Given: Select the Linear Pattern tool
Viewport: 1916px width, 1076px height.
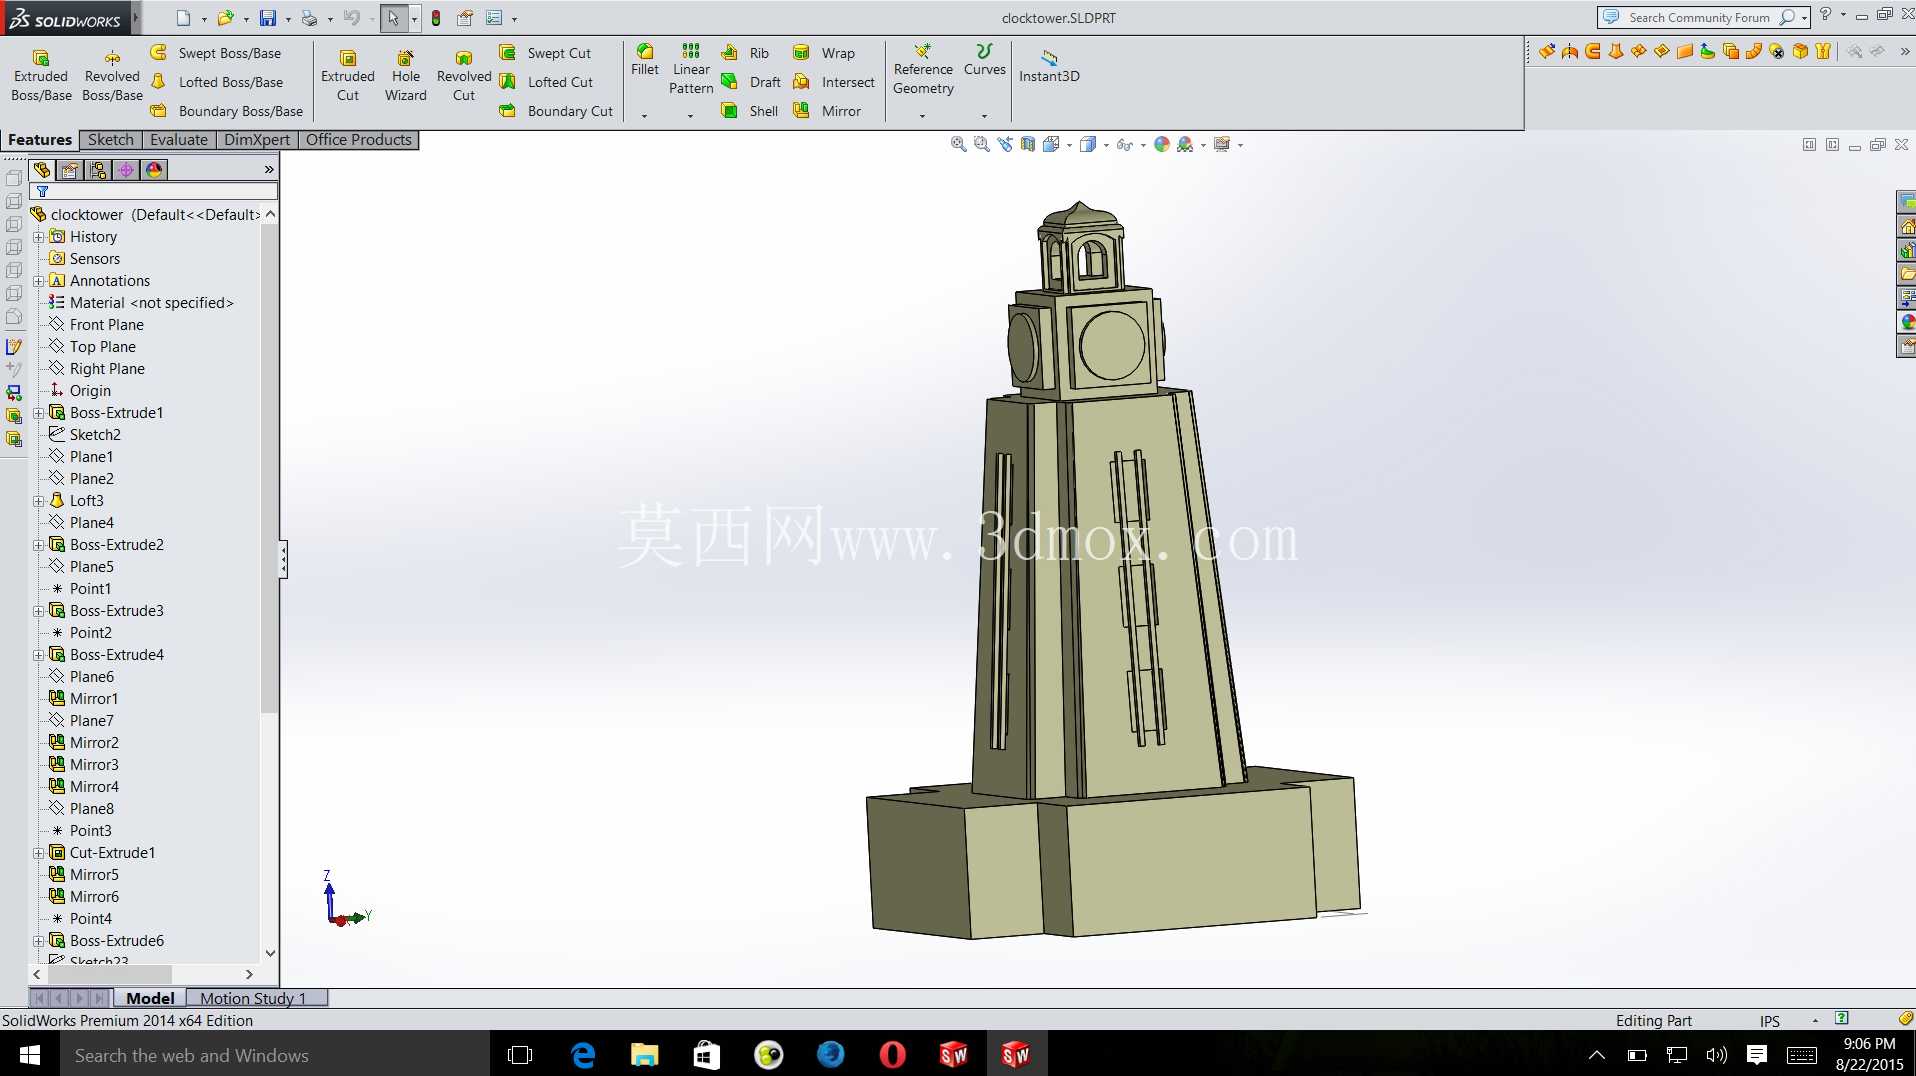Looking at the screenshot, I should 691,69.
